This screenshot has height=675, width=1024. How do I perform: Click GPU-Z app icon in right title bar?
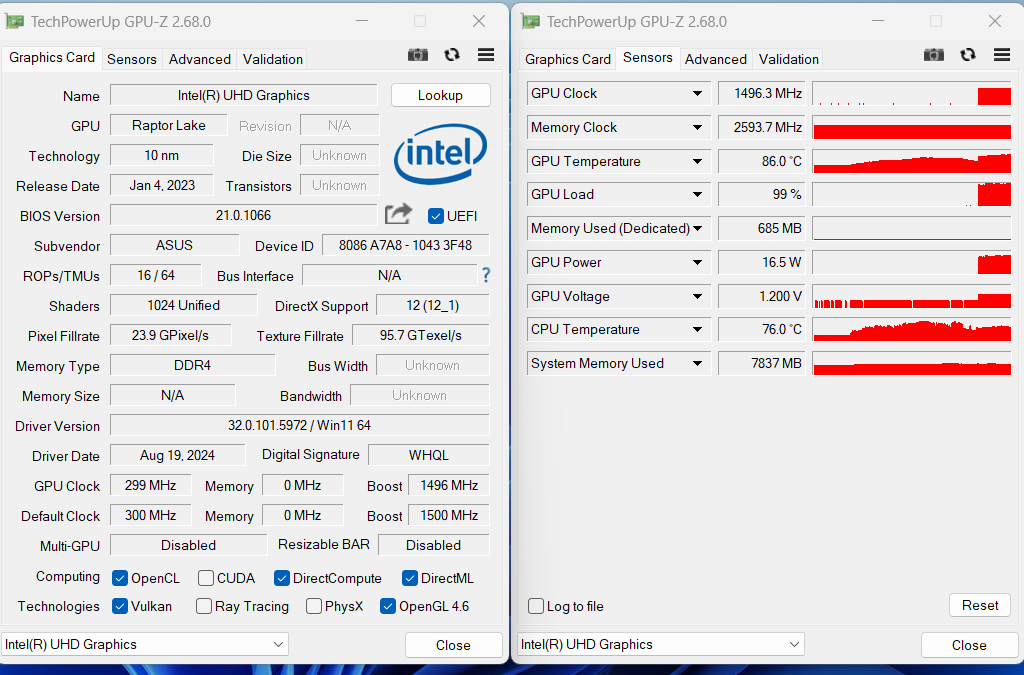pyautogui.click(x=531, y=22)
